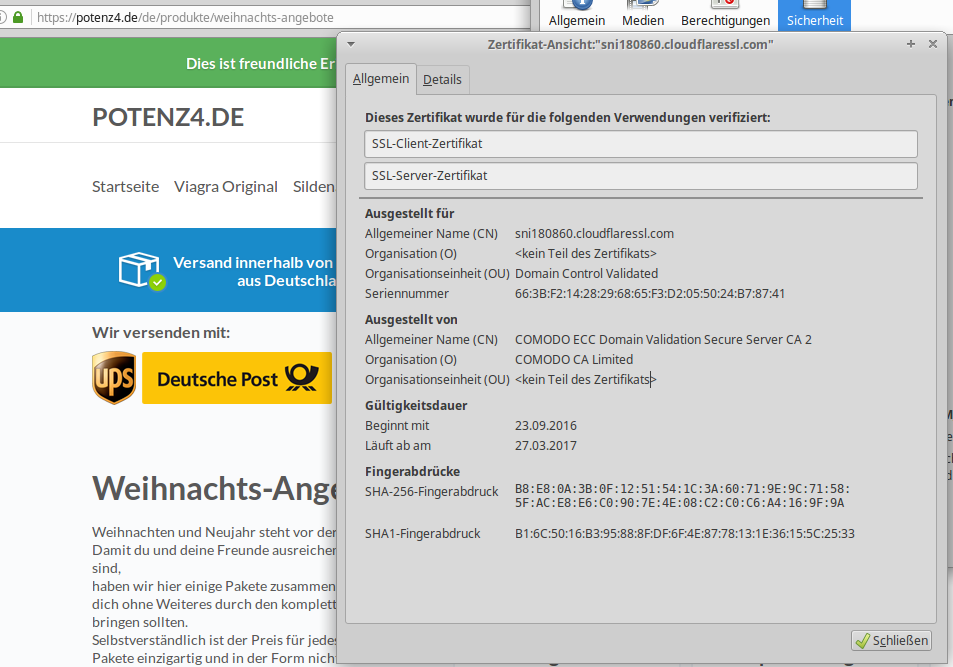This screenshot has width=953, height=667.
Task: Click the 'Seriennummer' label
Action: tap(407, 294)
